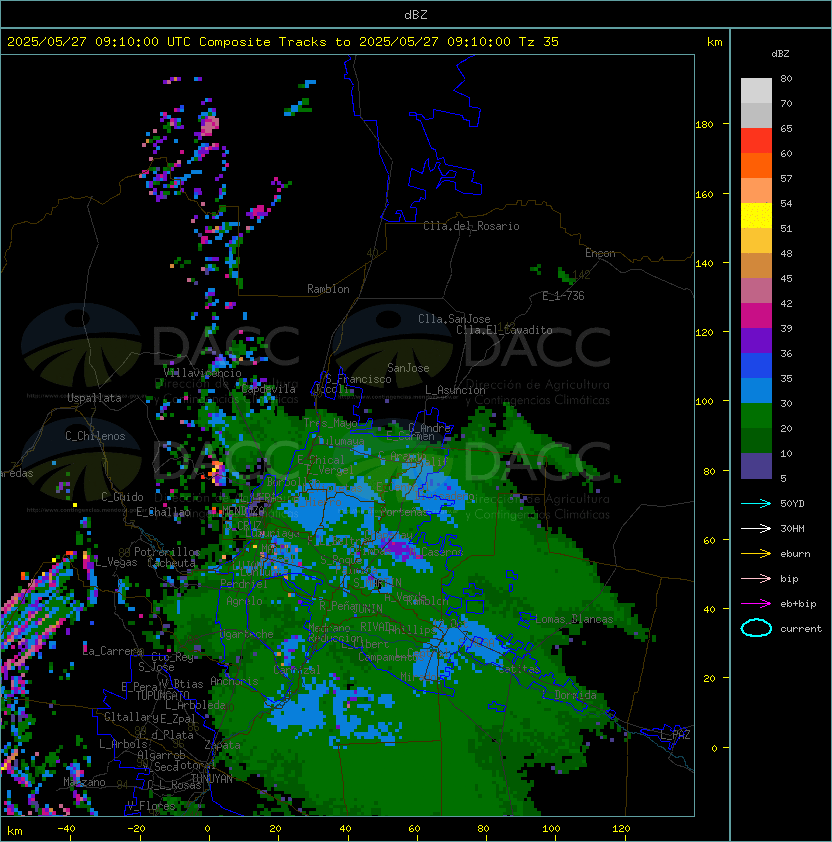Click the '180' km vertical axis tick label

(x=704, y=125)
